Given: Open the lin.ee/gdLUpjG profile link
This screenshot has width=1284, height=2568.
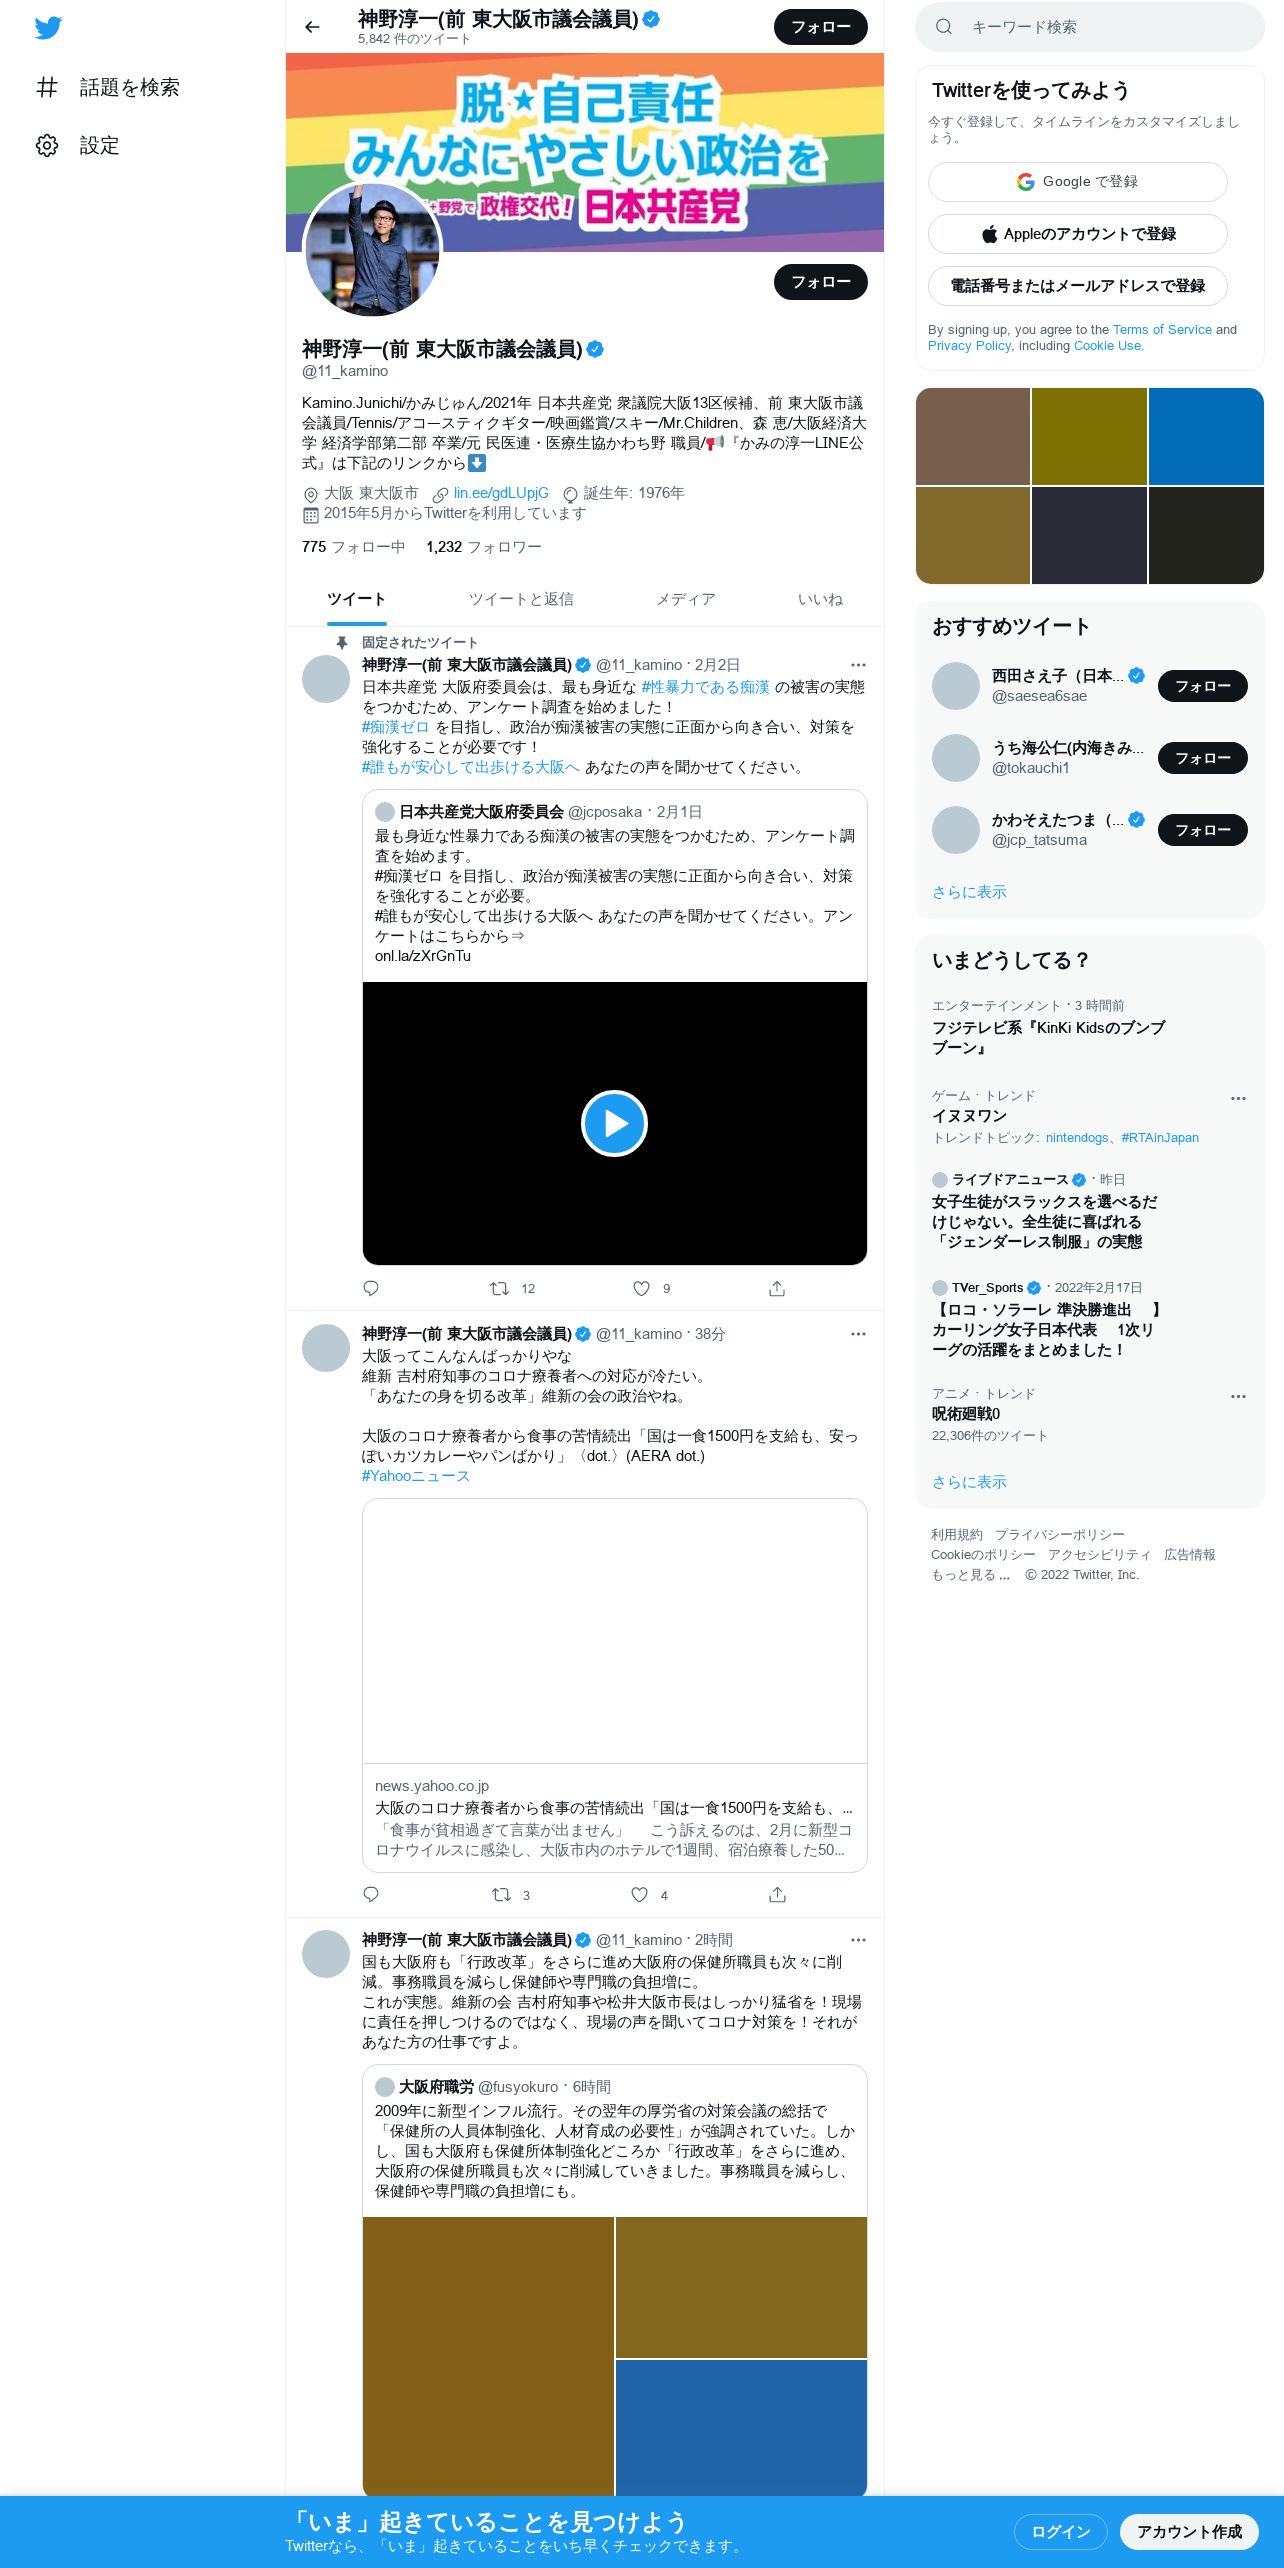Looking at the screenshot, I should point(501,493).
